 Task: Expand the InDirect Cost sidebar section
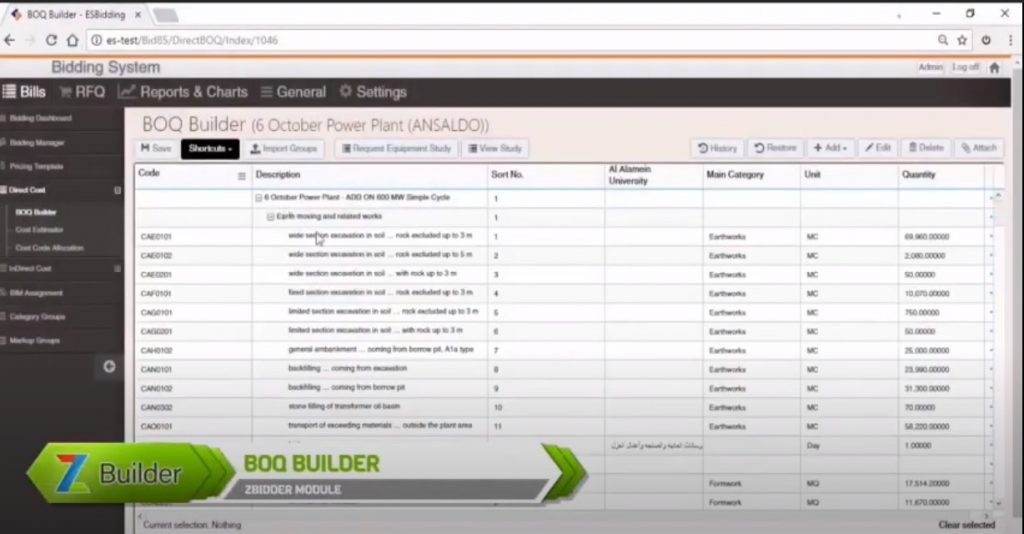tap(118, 268)
